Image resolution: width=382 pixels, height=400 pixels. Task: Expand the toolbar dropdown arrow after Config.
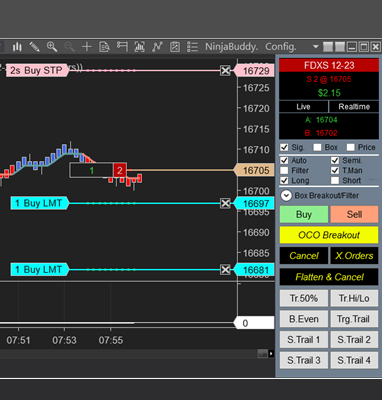tap(315, 47)
